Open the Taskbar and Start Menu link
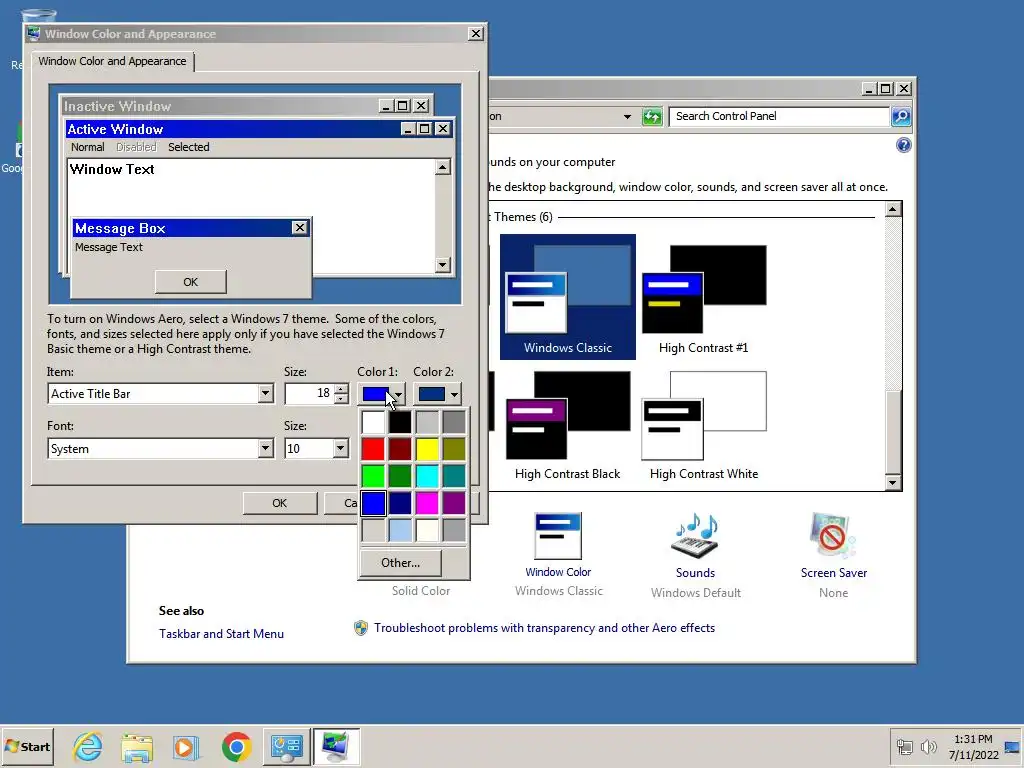The height and width of the screenshot is (768, 1024). (221, 633)
